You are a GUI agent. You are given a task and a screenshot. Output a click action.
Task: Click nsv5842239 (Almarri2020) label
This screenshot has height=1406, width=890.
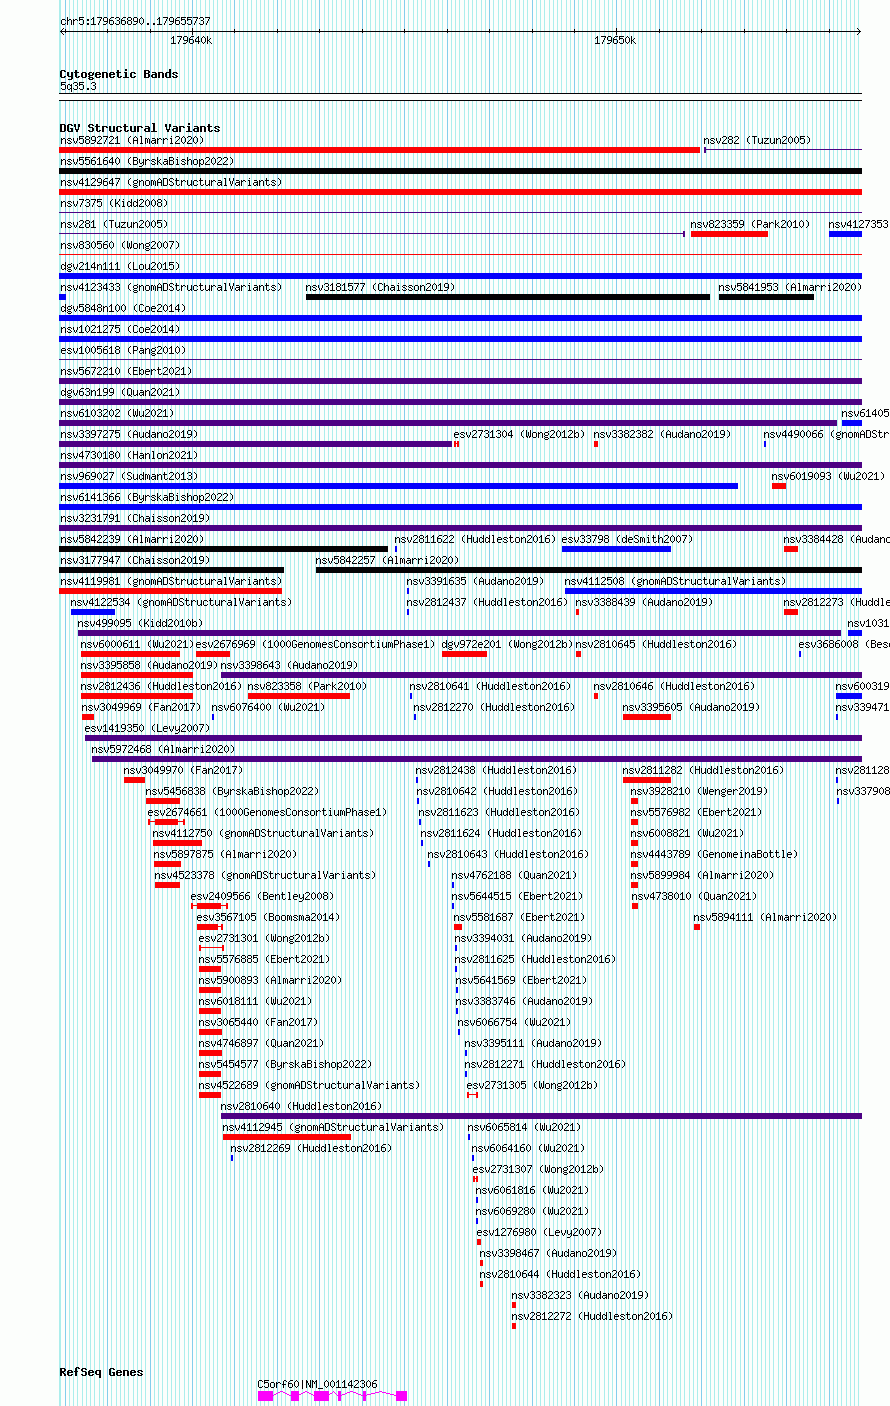click(132, 539)
